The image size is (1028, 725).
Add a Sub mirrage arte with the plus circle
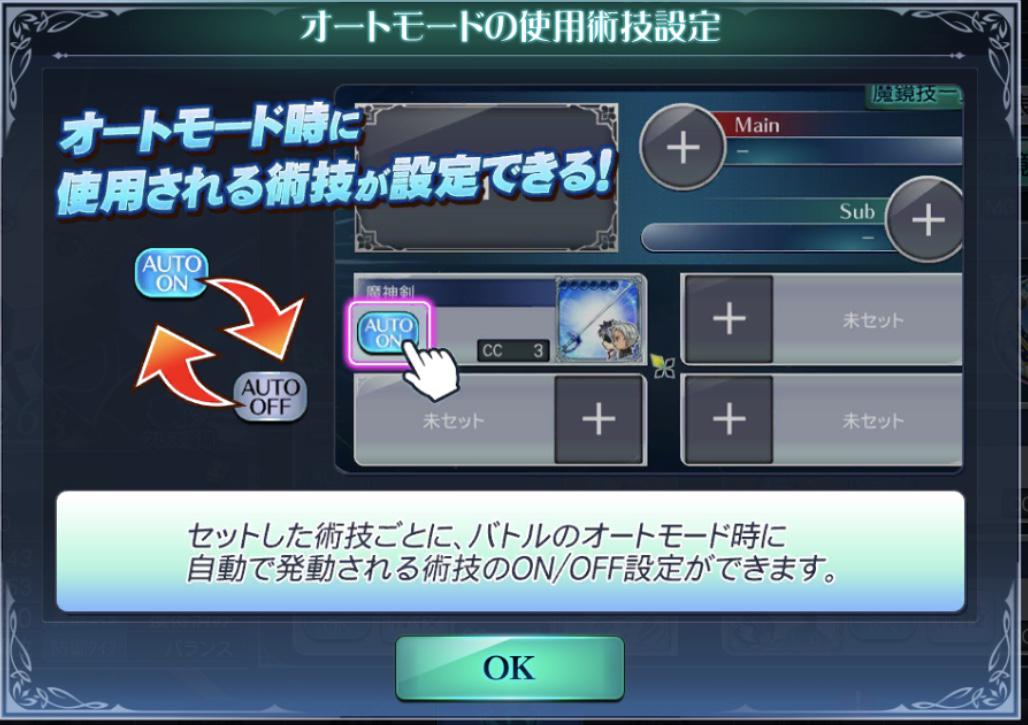click(927, 220)
